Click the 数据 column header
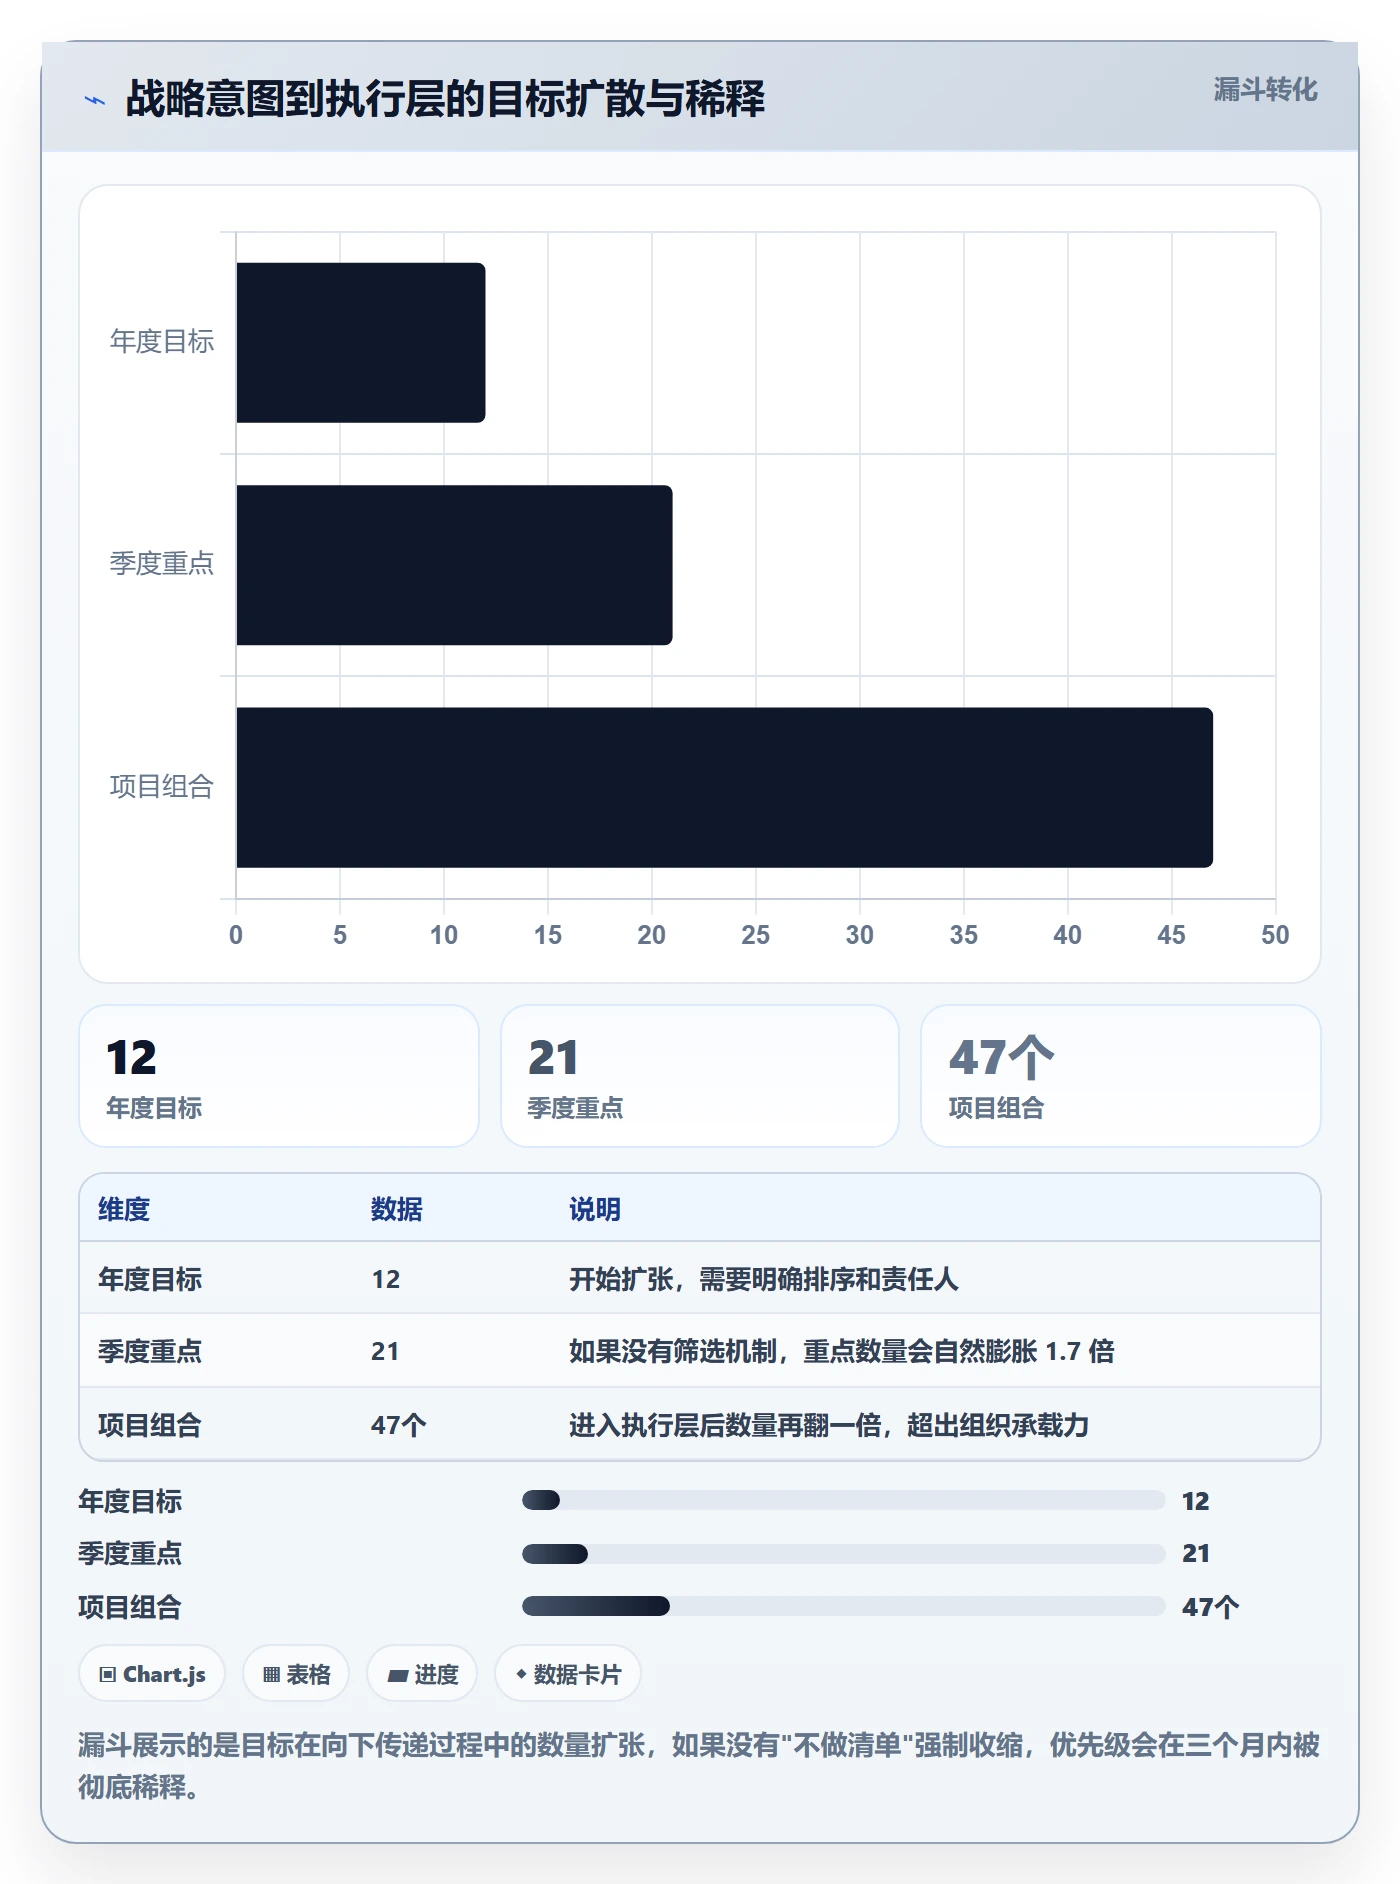1400x1884 pixels. tap(397, 1209)
